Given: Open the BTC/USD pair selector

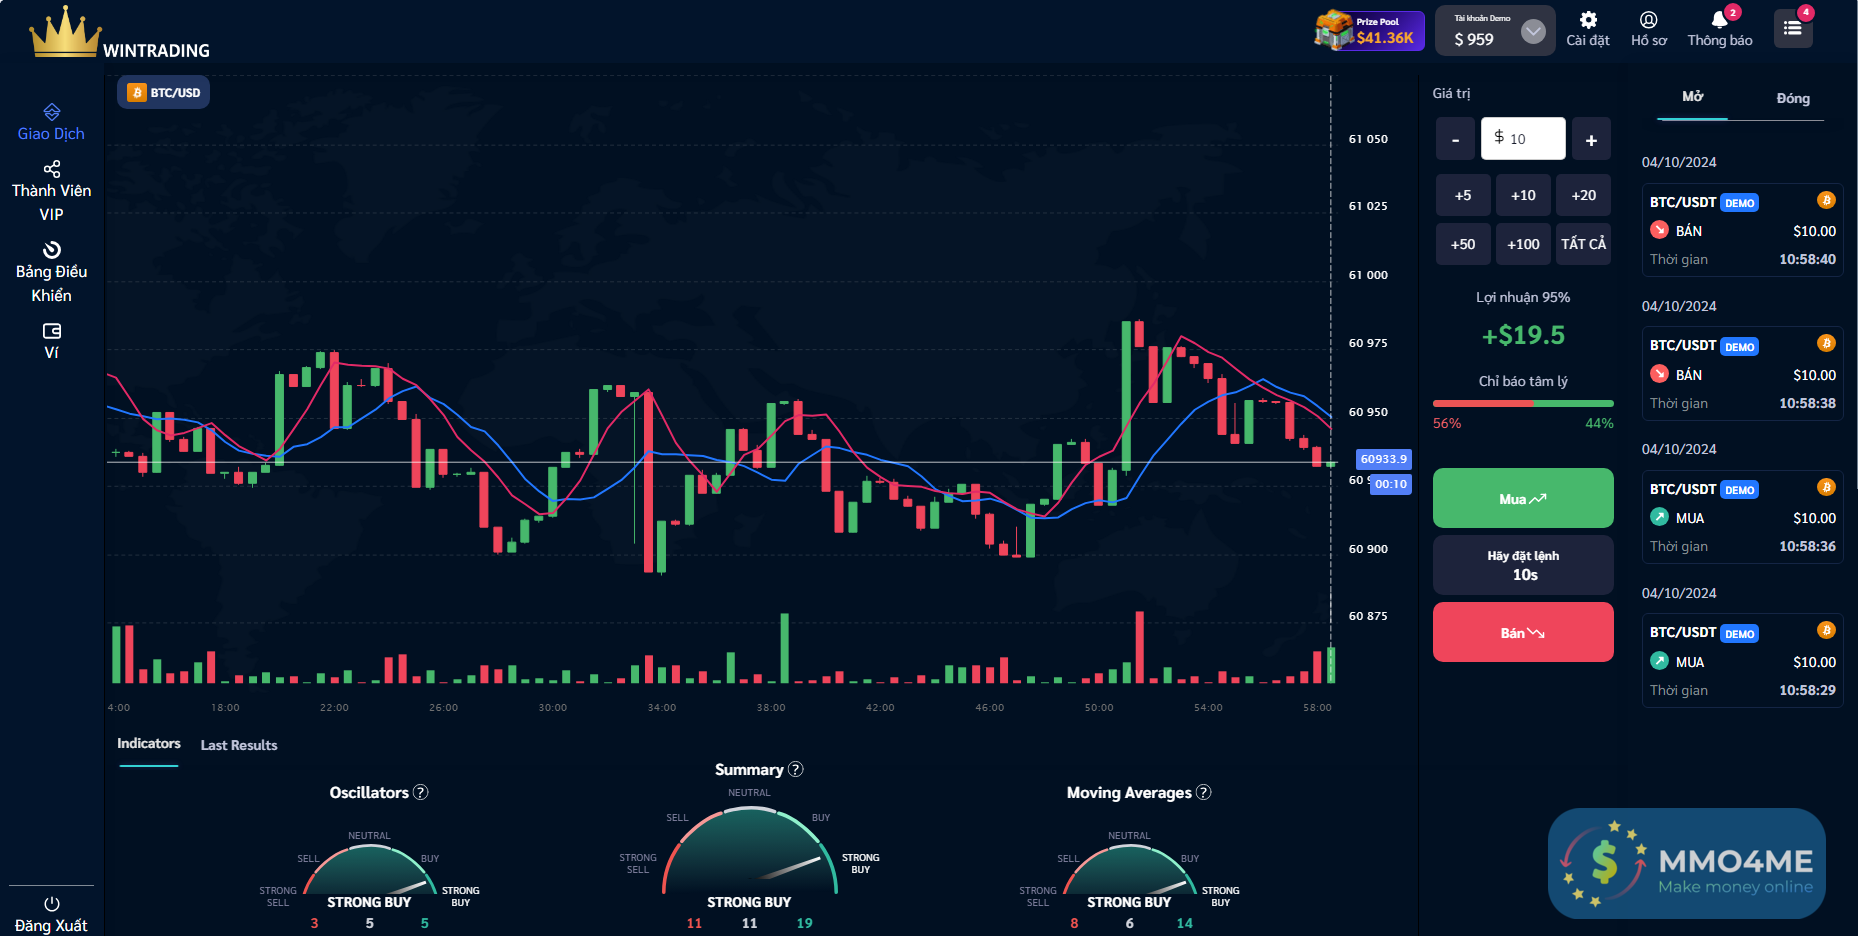Looking at the screenshot, I should pos(164,92).
